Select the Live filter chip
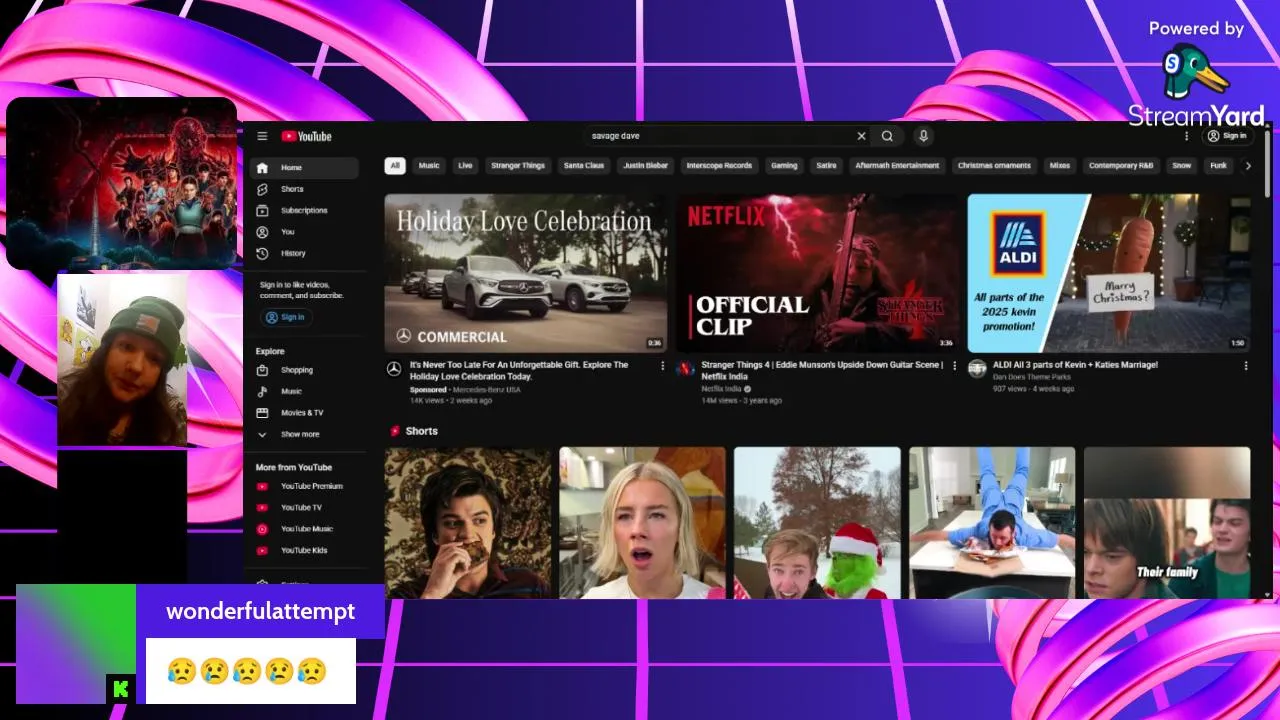The height and width of the screenshot is (720, 1280). click(x=465, y=166)
